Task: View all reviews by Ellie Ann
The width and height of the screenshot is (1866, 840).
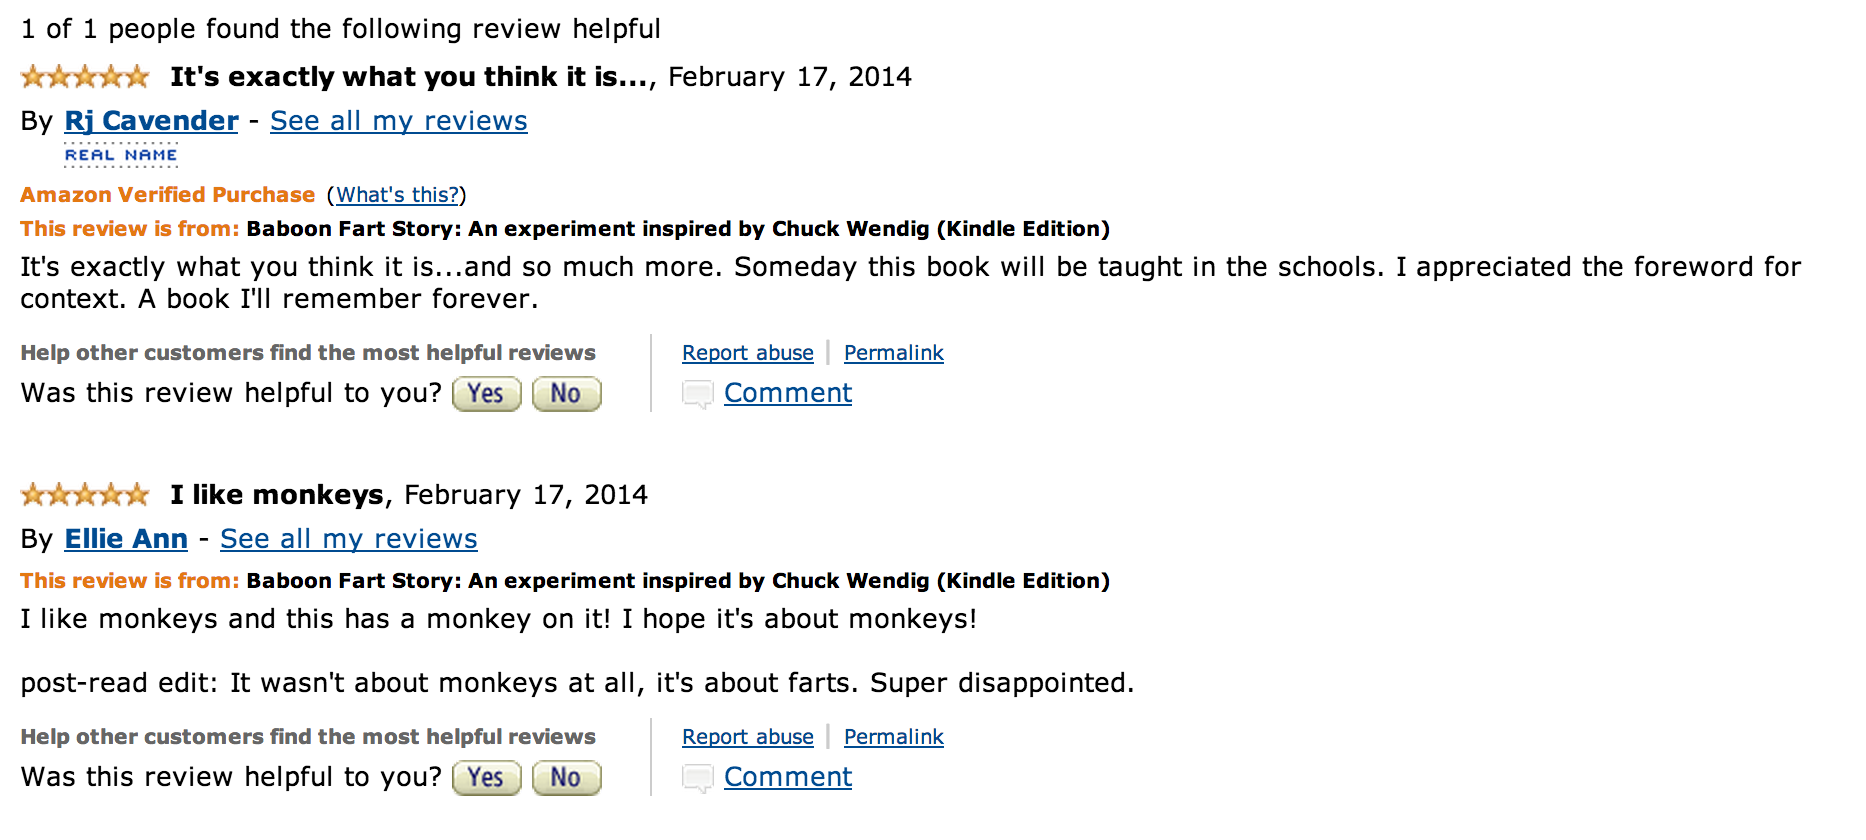Action: pyautogui.click(x=348, y=539)
